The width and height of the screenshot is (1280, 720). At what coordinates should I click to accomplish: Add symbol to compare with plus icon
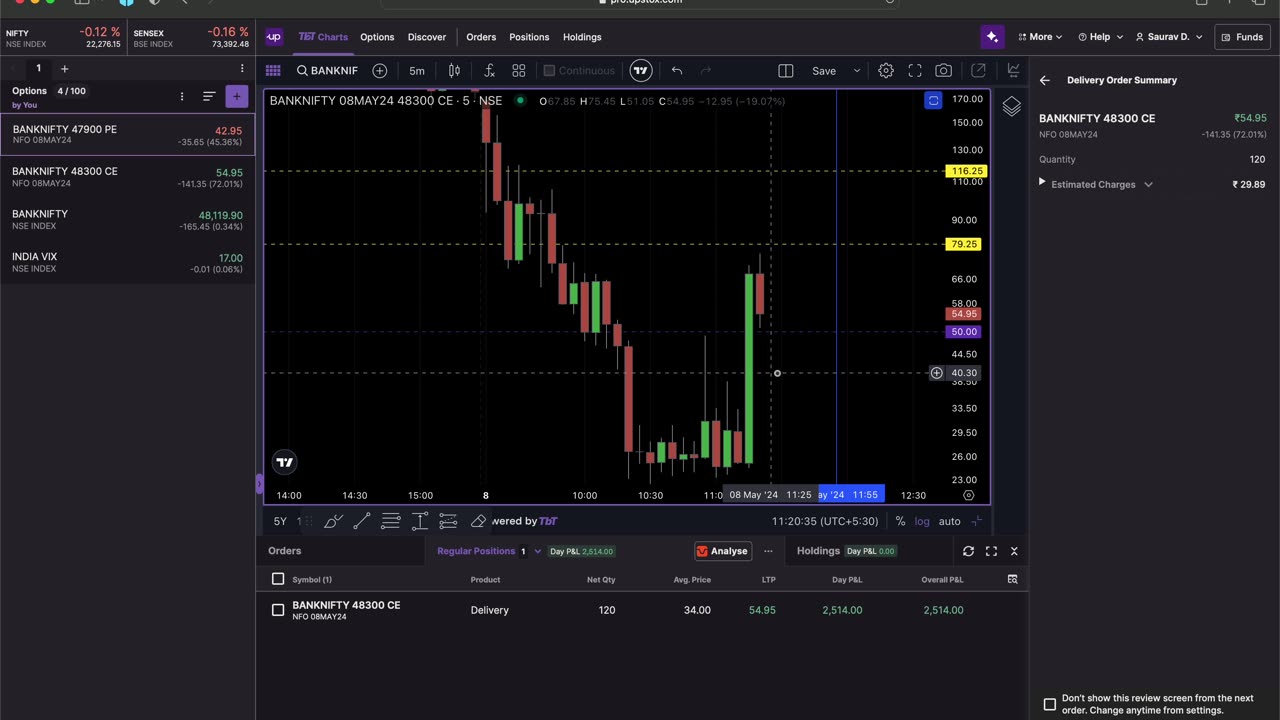pyautogui.click(x=380, y=71)
